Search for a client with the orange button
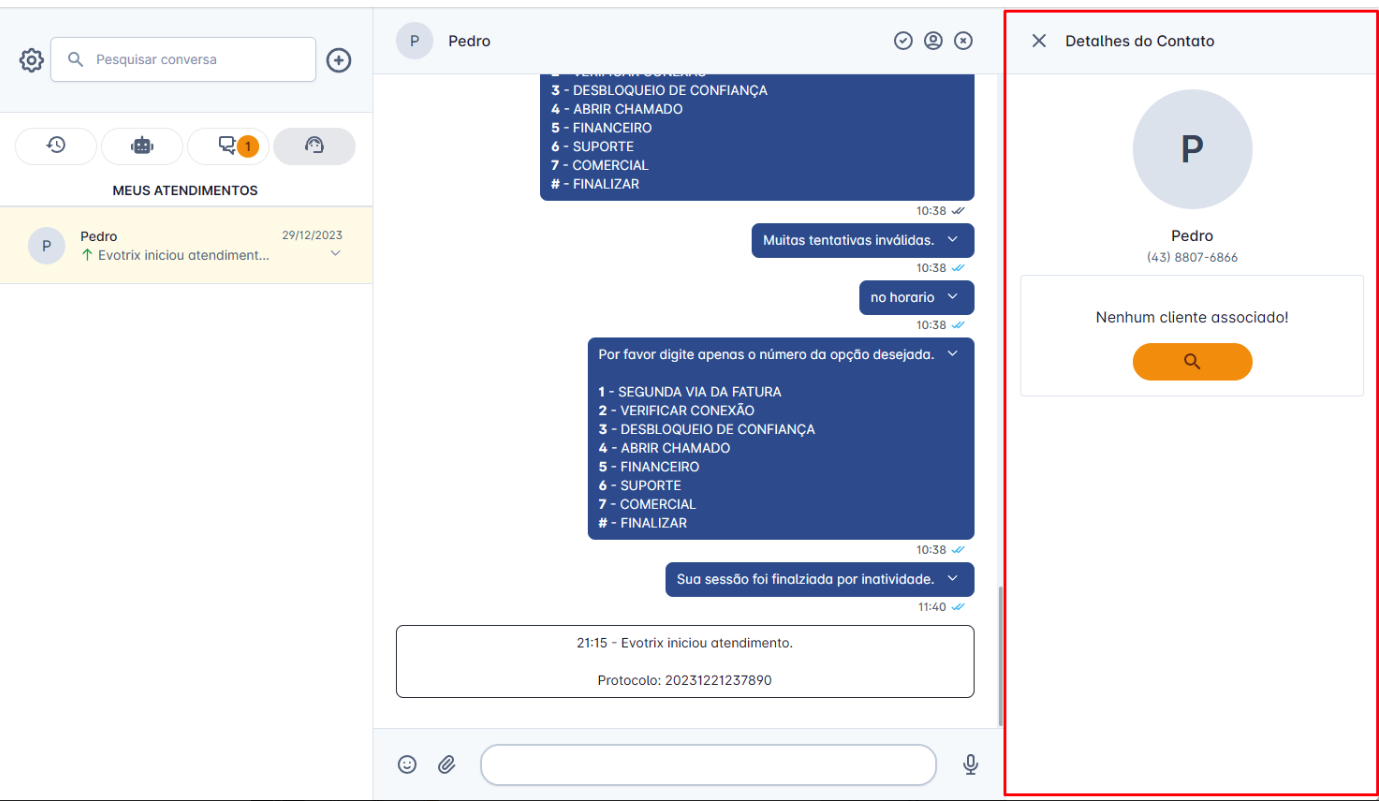This screenshot has height=801, width=1379. [x=1192, y=361]
